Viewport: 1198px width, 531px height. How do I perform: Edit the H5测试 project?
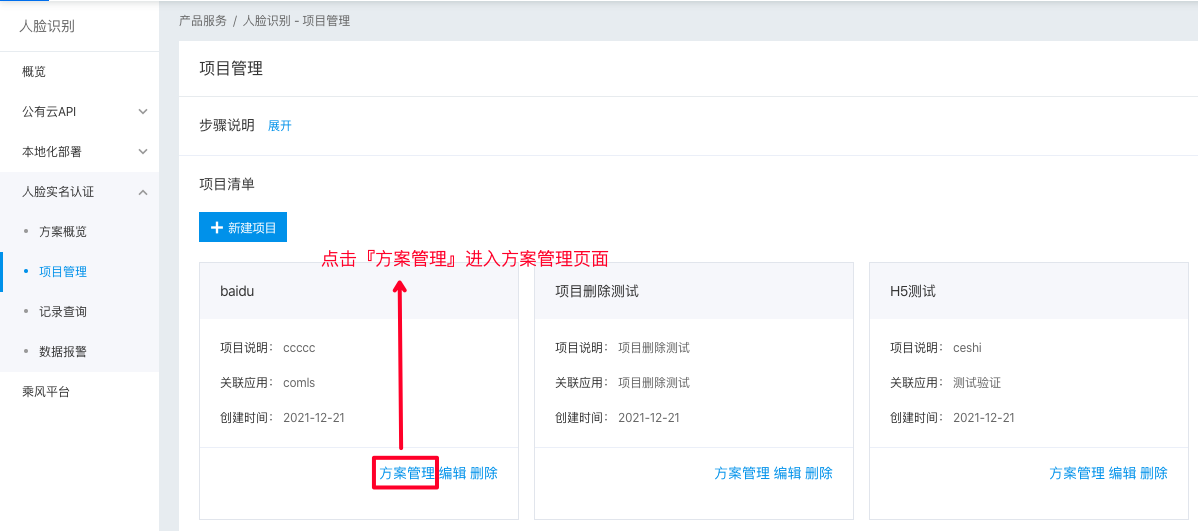point(1122,473)
